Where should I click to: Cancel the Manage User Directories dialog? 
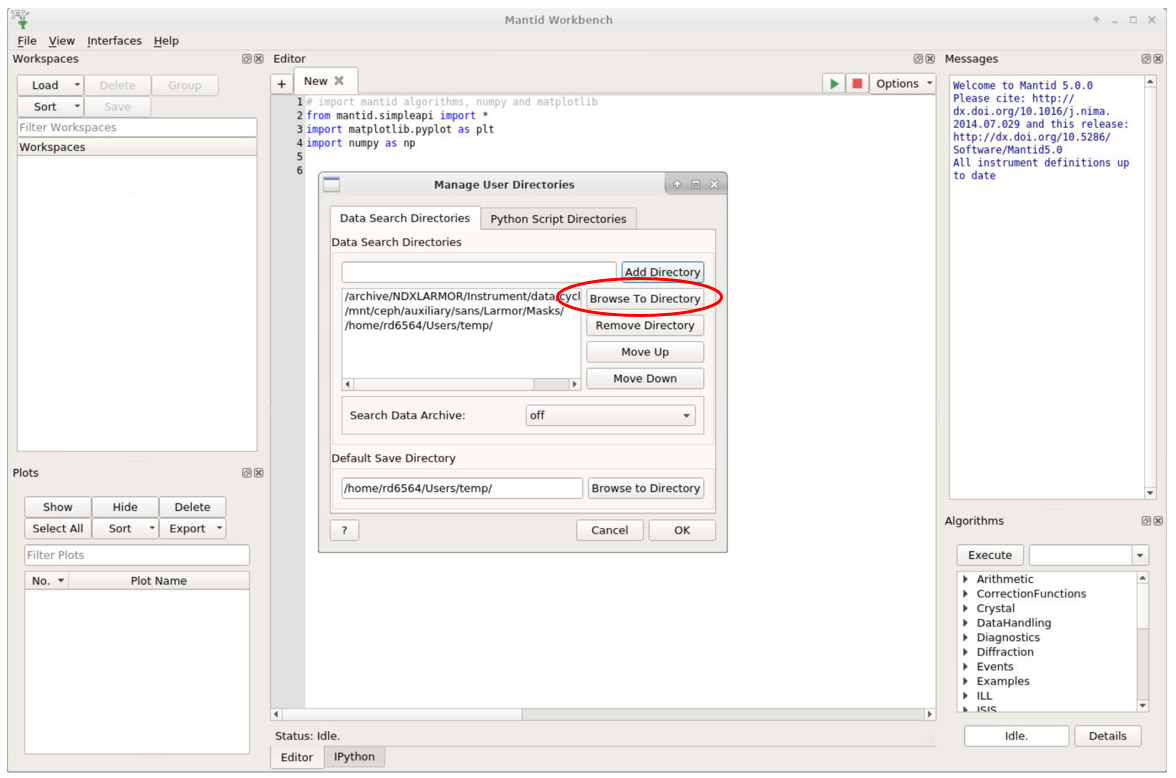click(x=610, y=530)
